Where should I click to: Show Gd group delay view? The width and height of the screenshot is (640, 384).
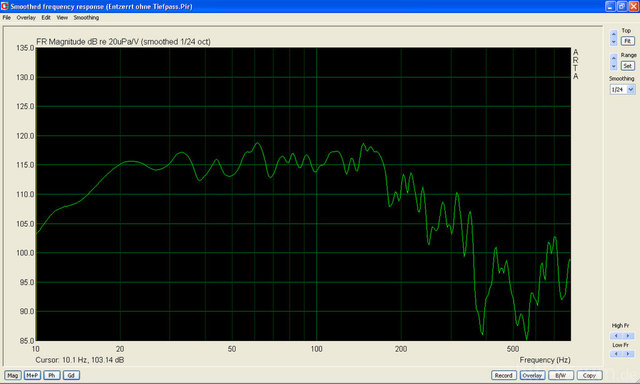point(71,375)
